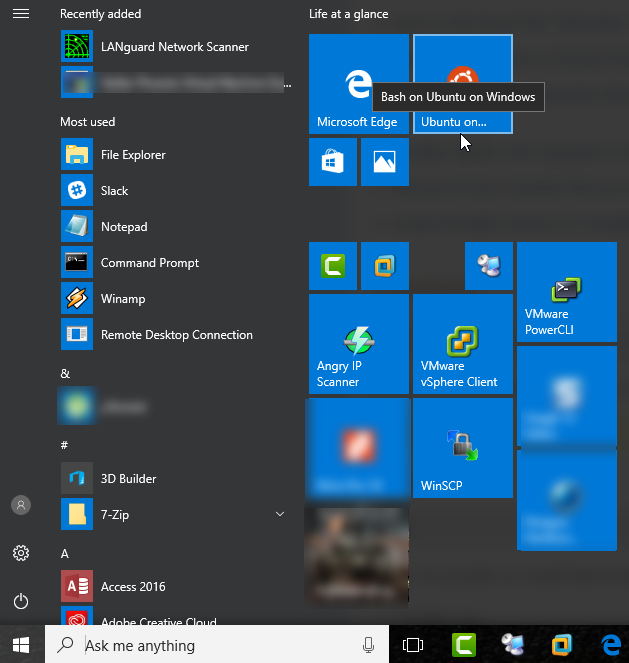The height and width of the screenshot is (663, 629).
Task: Click the Power button icon
Action: tap(21, 601)
